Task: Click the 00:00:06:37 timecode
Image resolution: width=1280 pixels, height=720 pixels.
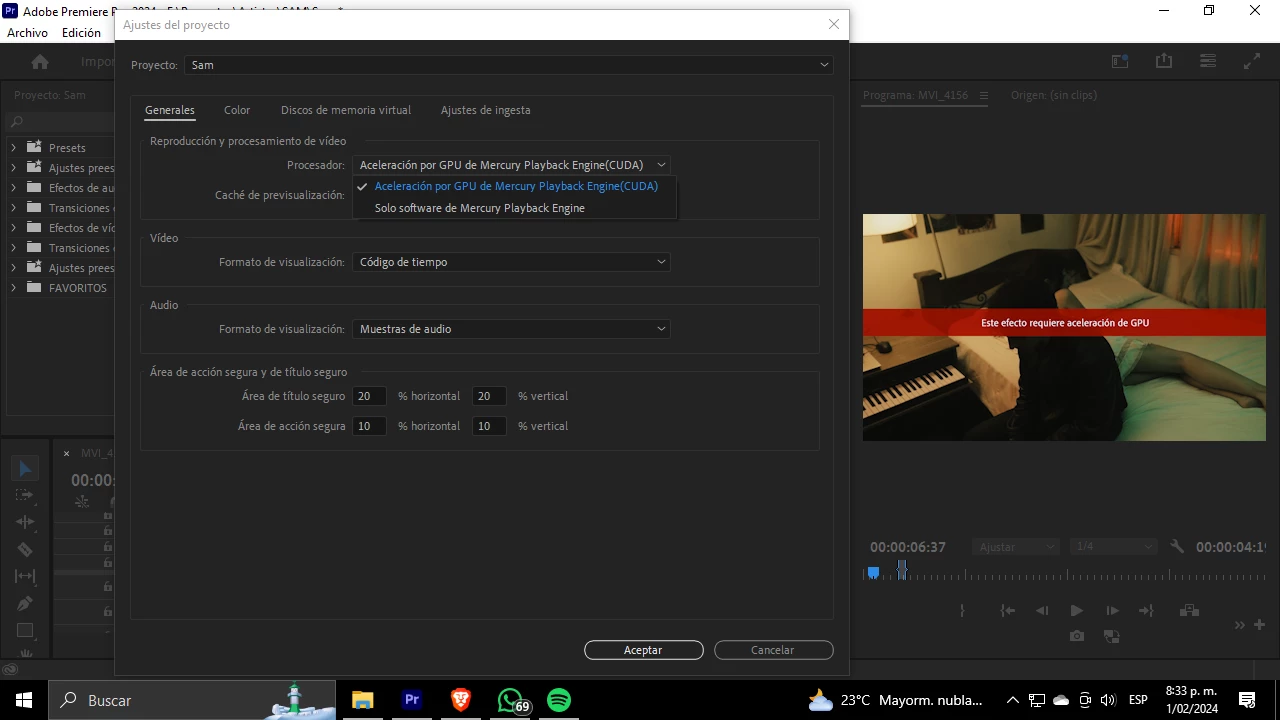Action: click(908, 547)
